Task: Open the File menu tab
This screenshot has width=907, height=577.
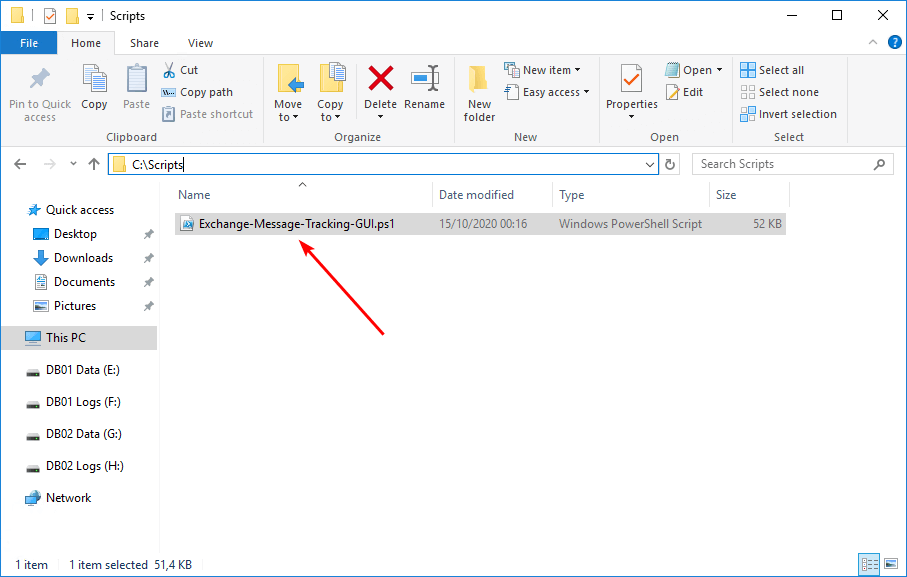Action: coord(29,43)
